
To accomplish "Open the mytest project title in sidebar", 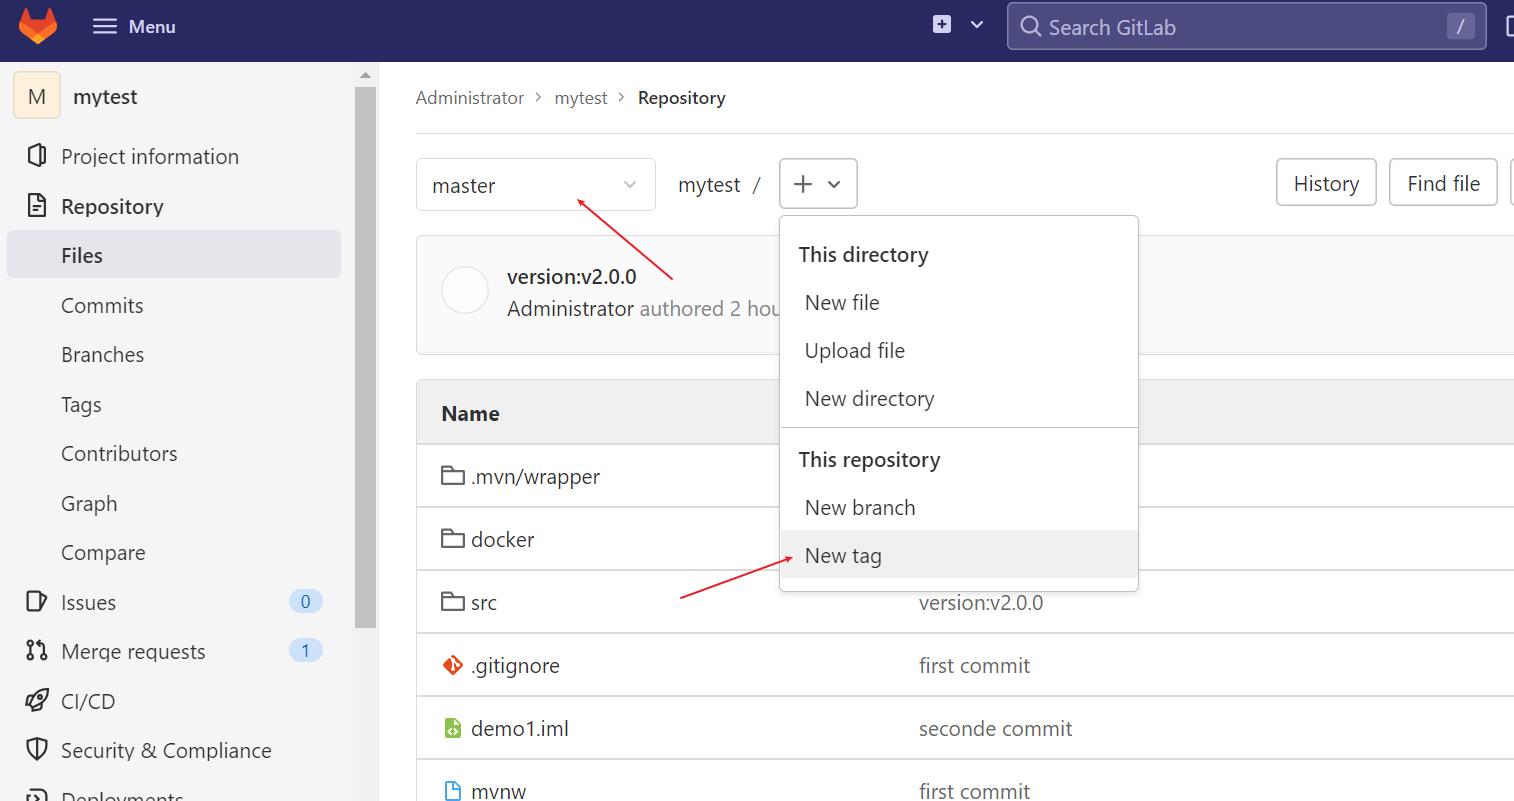I will pyautogui.click(x=105, y=97).
